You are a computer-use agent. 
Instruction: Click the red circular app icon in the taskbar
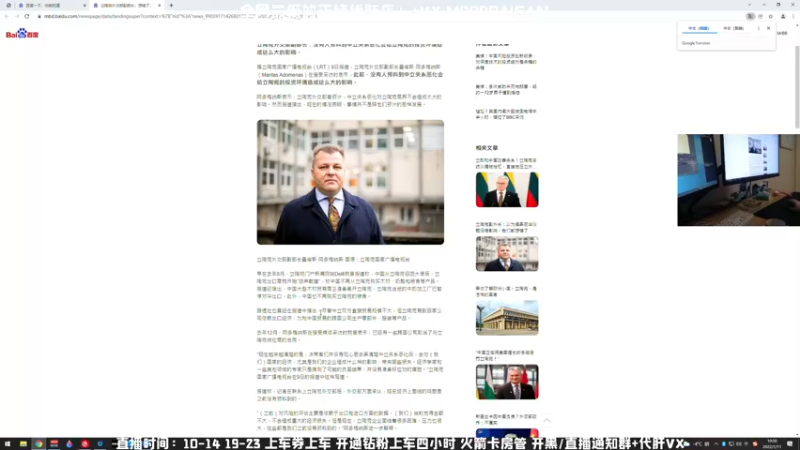click(x=85, y=444)
